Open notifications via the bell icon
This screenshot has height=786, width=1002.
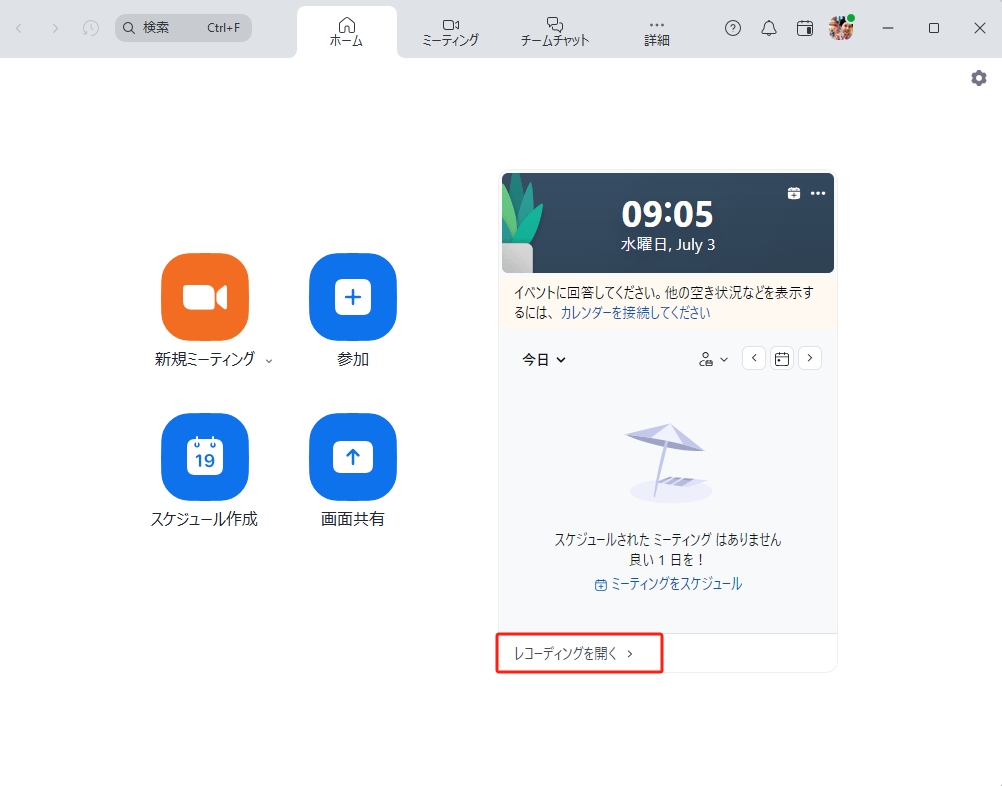pyautogui.click(x=768, y=28)
